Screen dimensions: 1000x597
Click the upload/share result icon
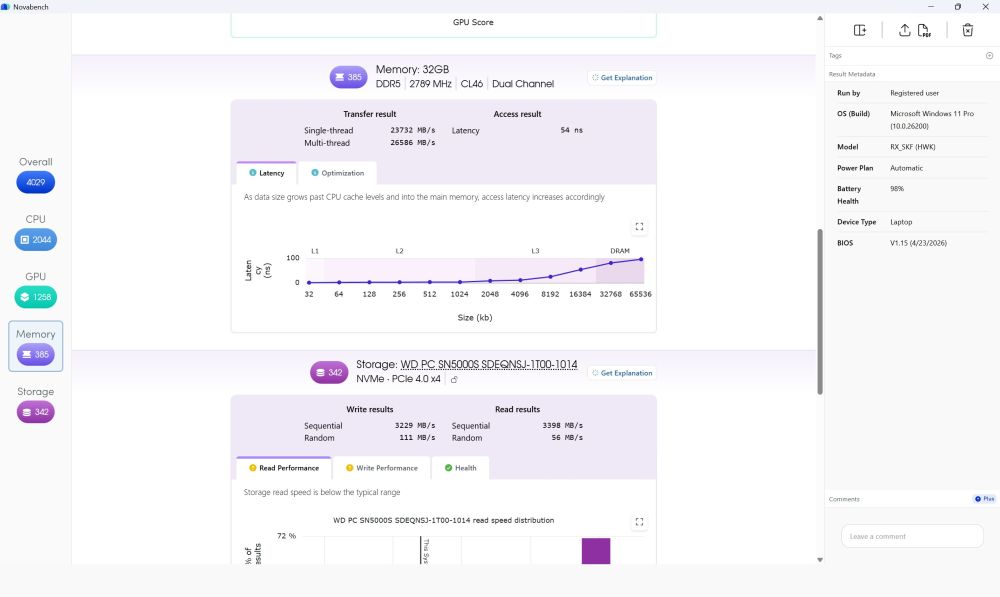tap(904, 30)
